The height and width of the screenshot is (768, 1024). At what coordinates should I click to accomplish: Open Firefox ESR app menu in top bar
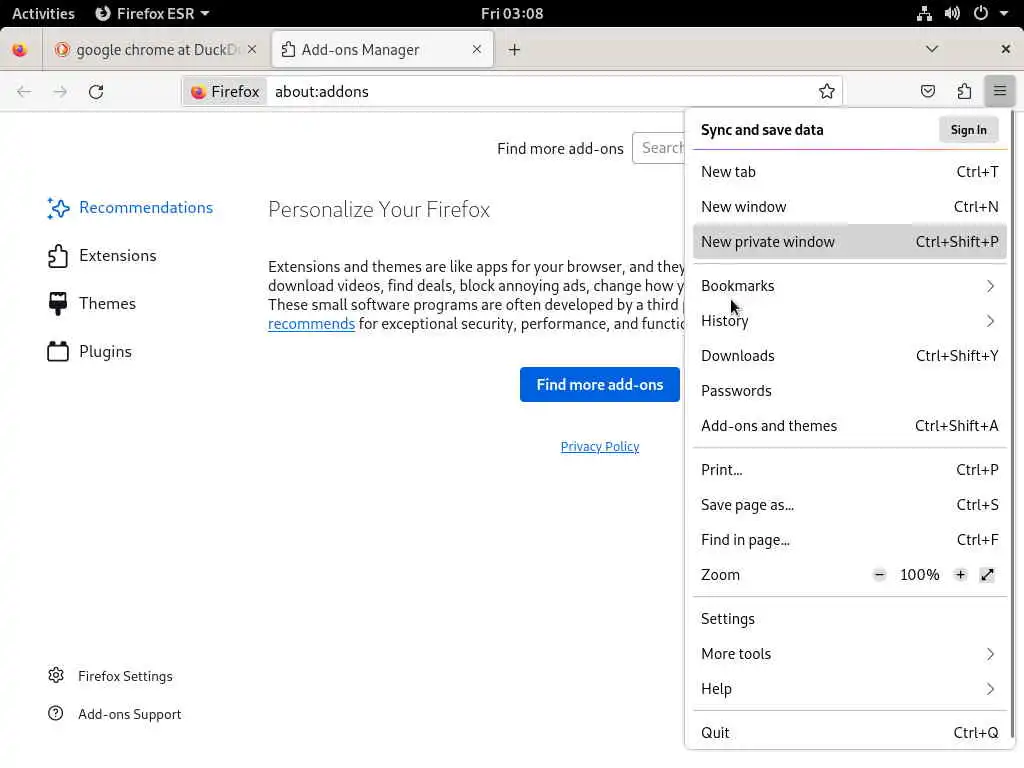152,13
